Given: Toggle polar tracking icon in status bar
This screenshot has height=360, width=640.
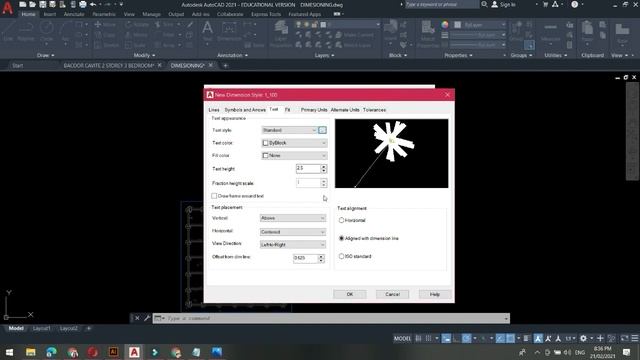Looking at the screenshot, I should pos(466,338).
